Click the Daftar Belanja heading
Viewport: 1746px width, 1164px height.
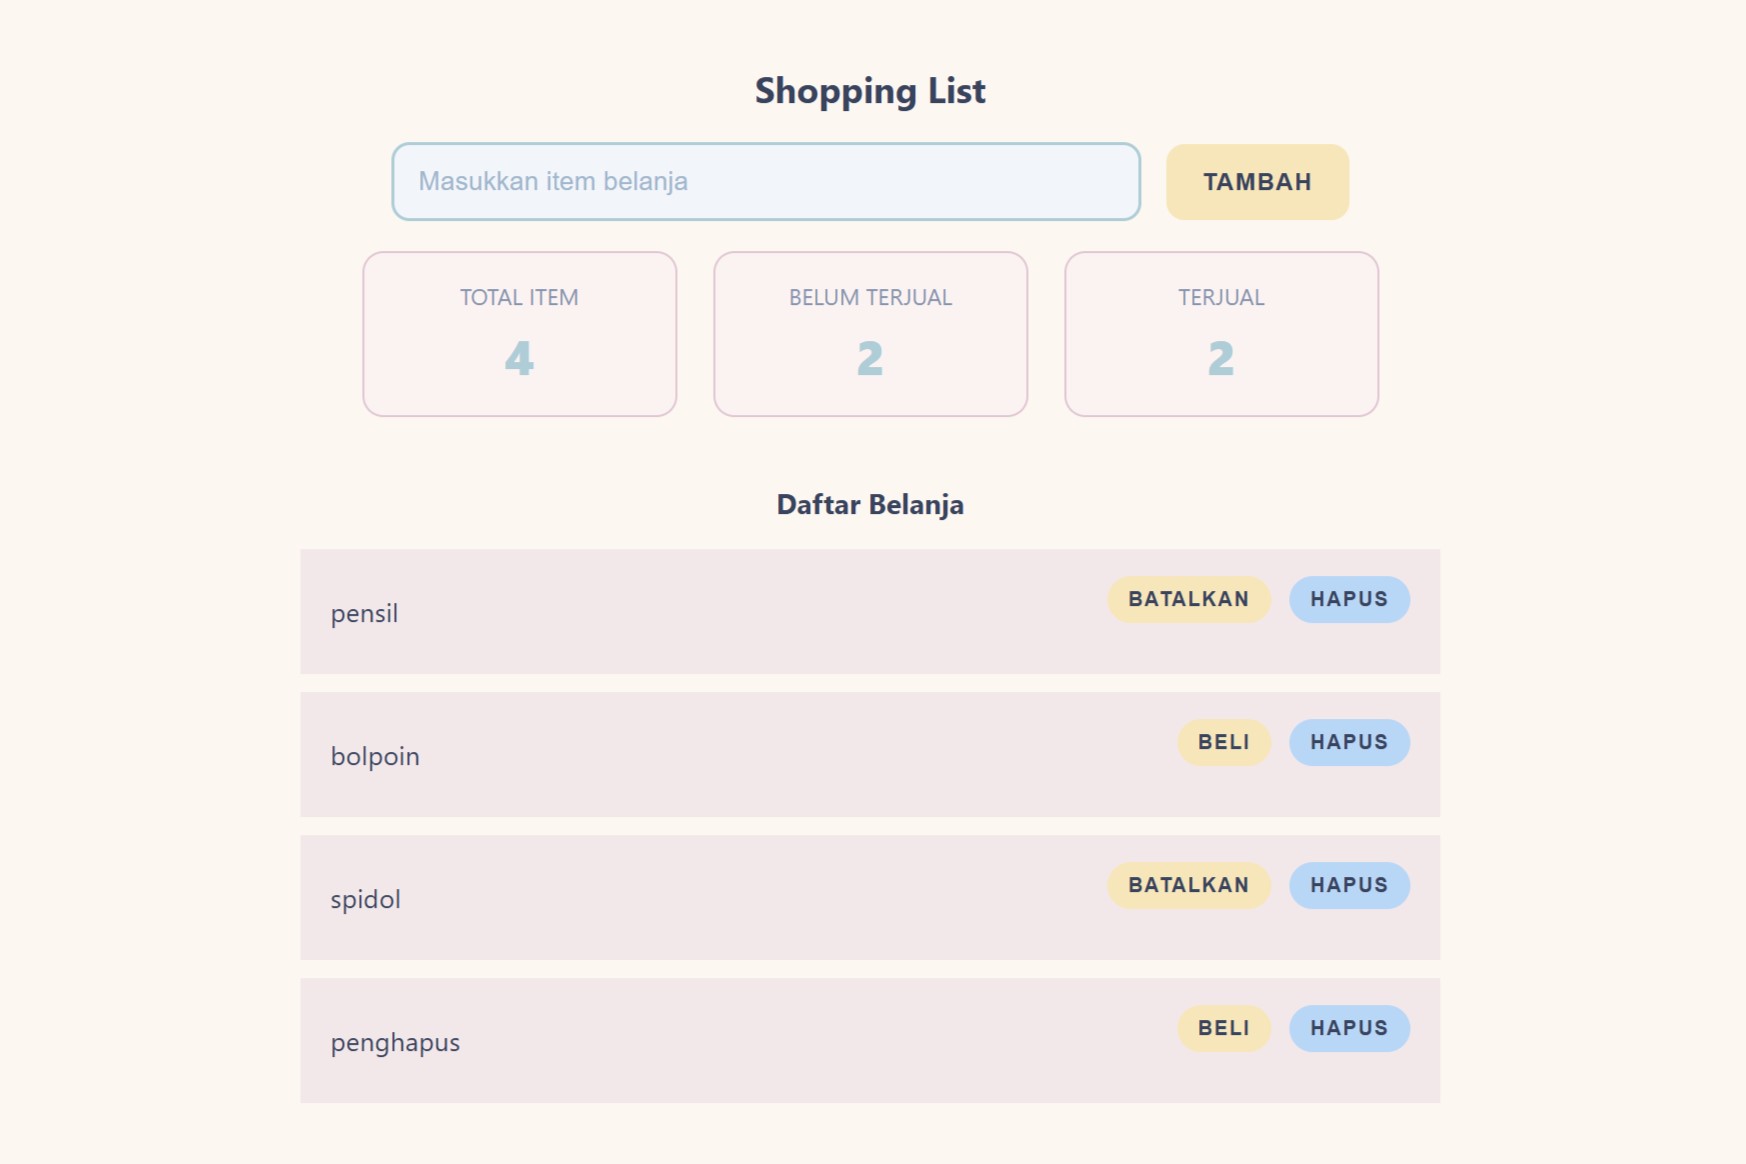point(869,505)
